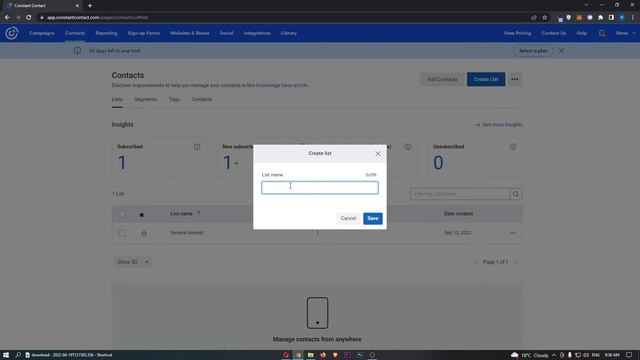Open the Windows Start menu
This screenshot has width=640, height=360.
pos(6,355)
